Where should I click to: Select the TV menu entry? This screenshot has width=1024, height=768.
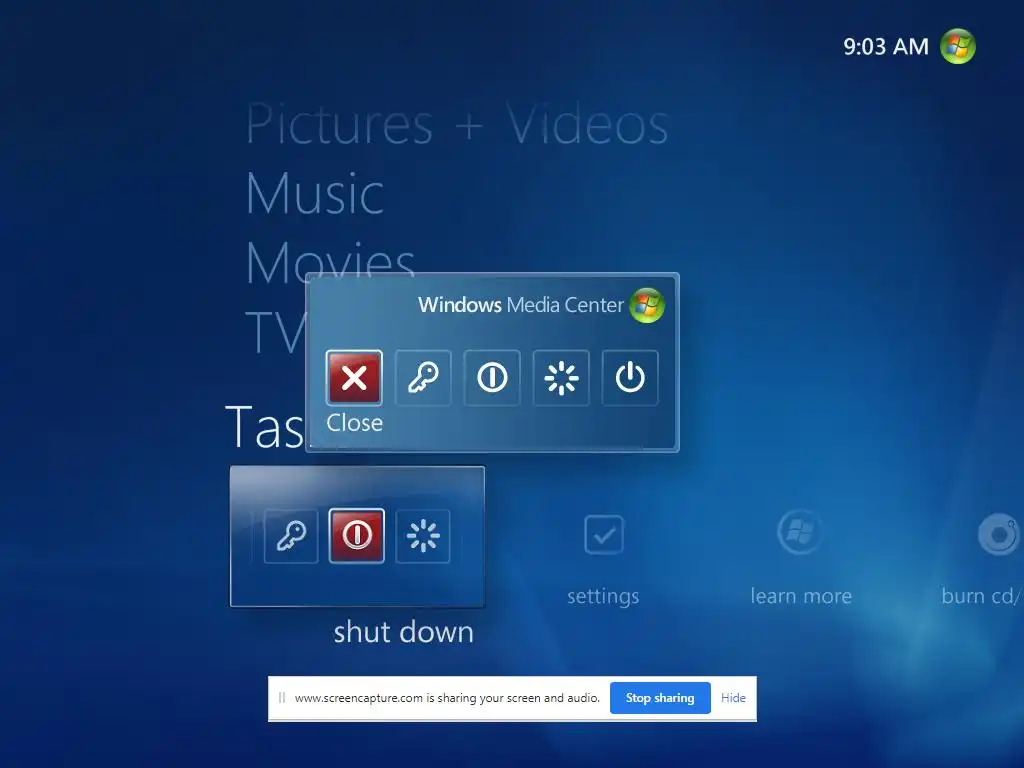[x=276, y=332]
